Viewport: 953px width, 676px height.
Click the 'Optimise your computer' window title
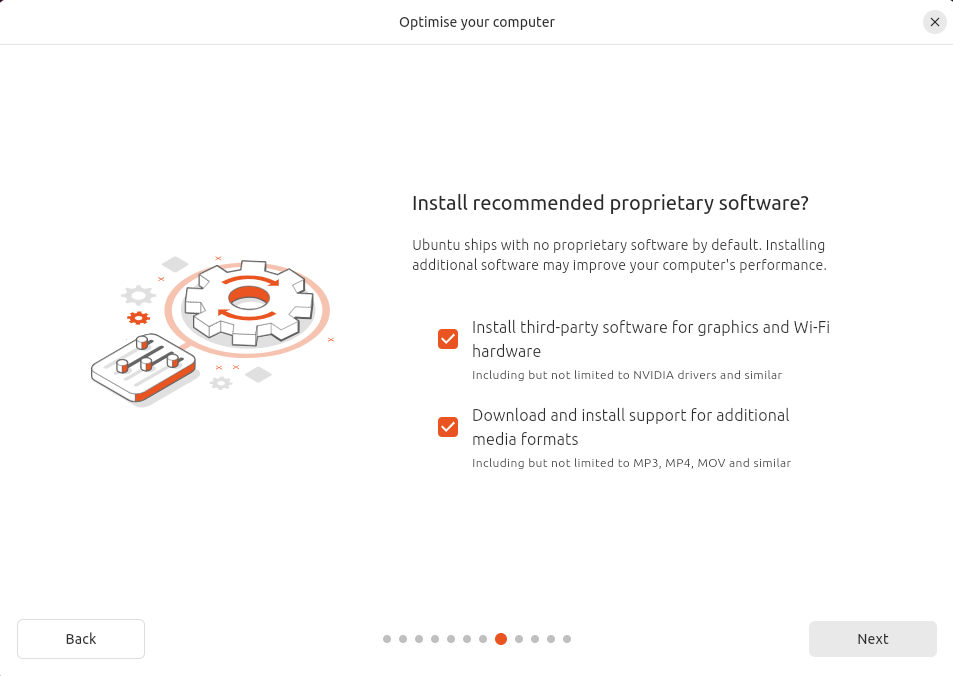click(476, 22)
